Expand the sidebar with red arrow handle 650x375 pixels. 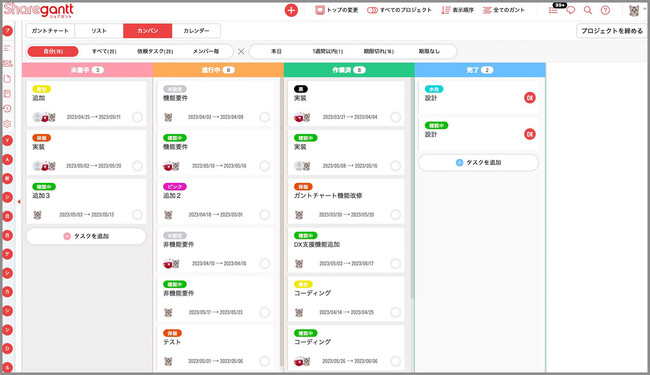[19, 202]
